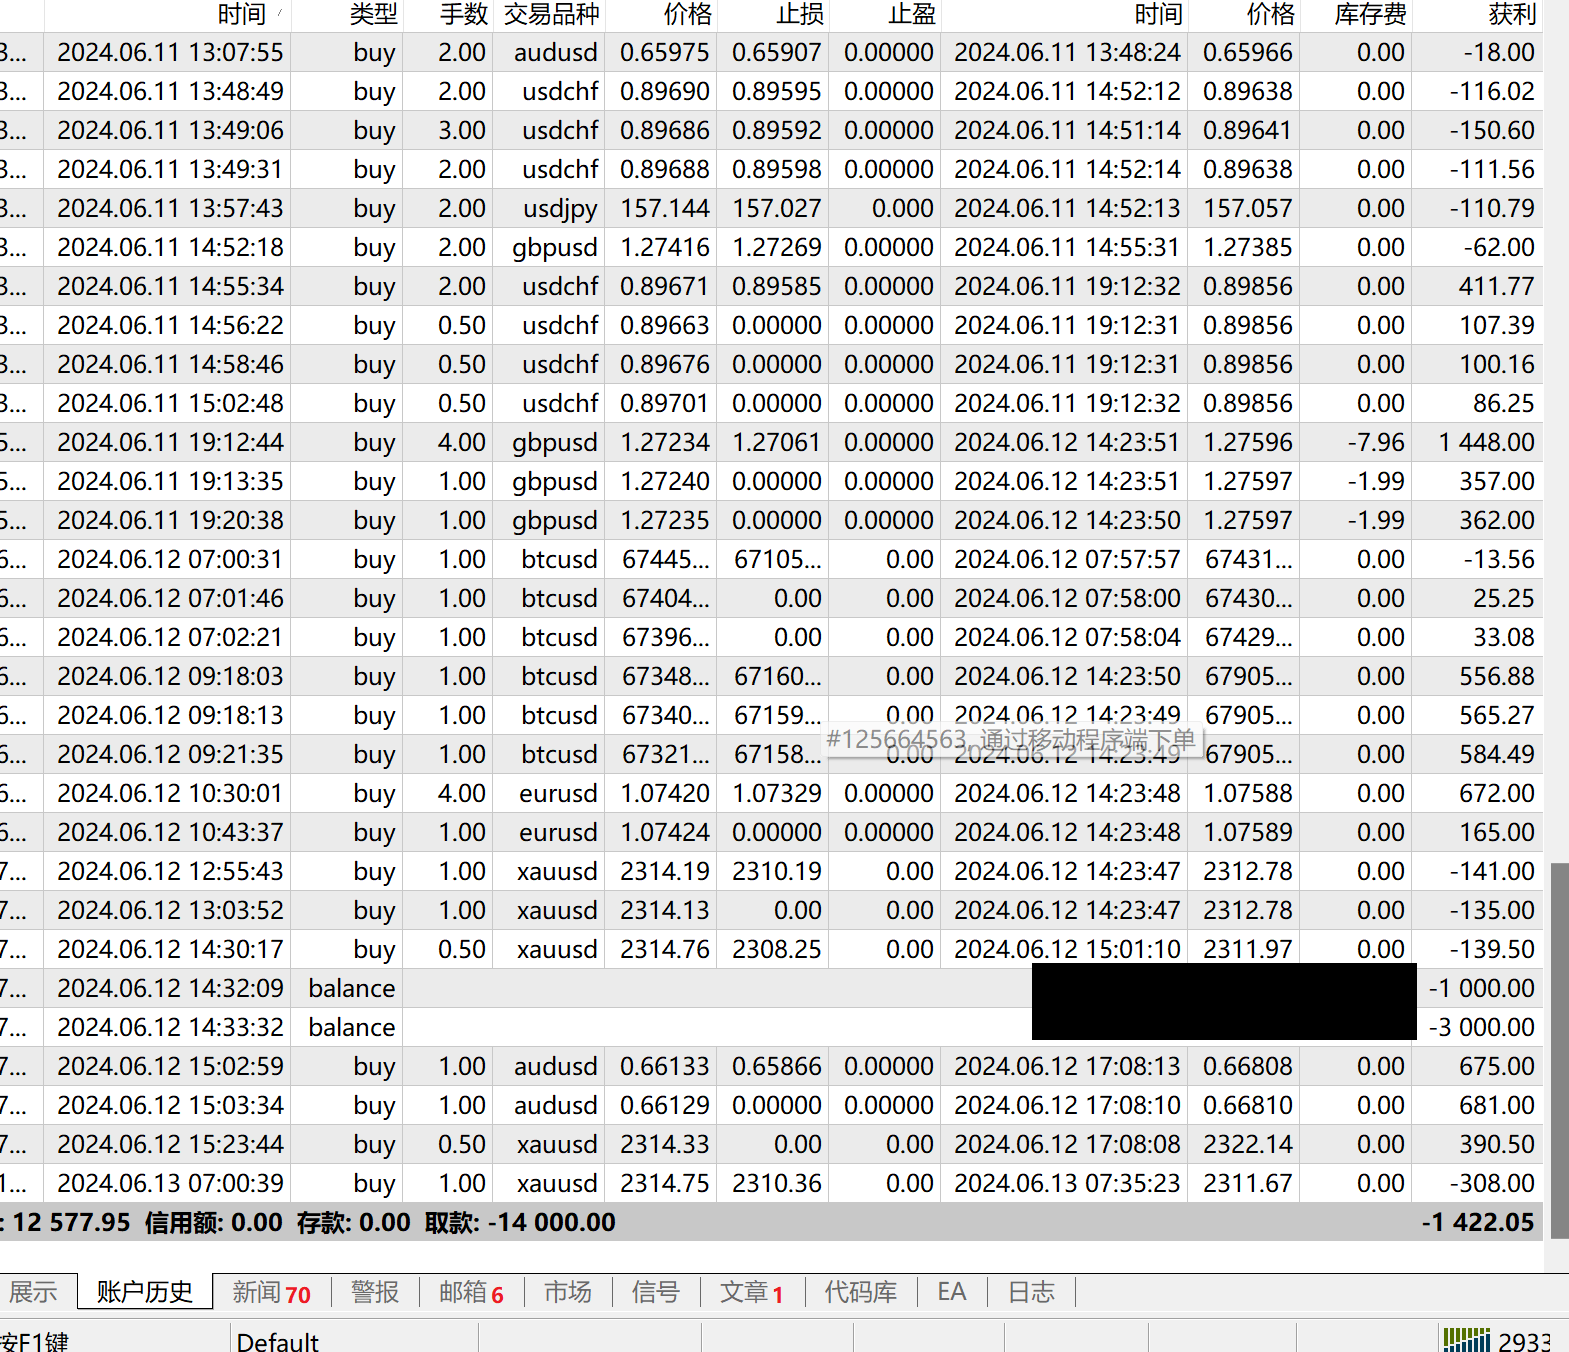
Task: Open the 代码库 tab
Action: (x=860, y=1293)
